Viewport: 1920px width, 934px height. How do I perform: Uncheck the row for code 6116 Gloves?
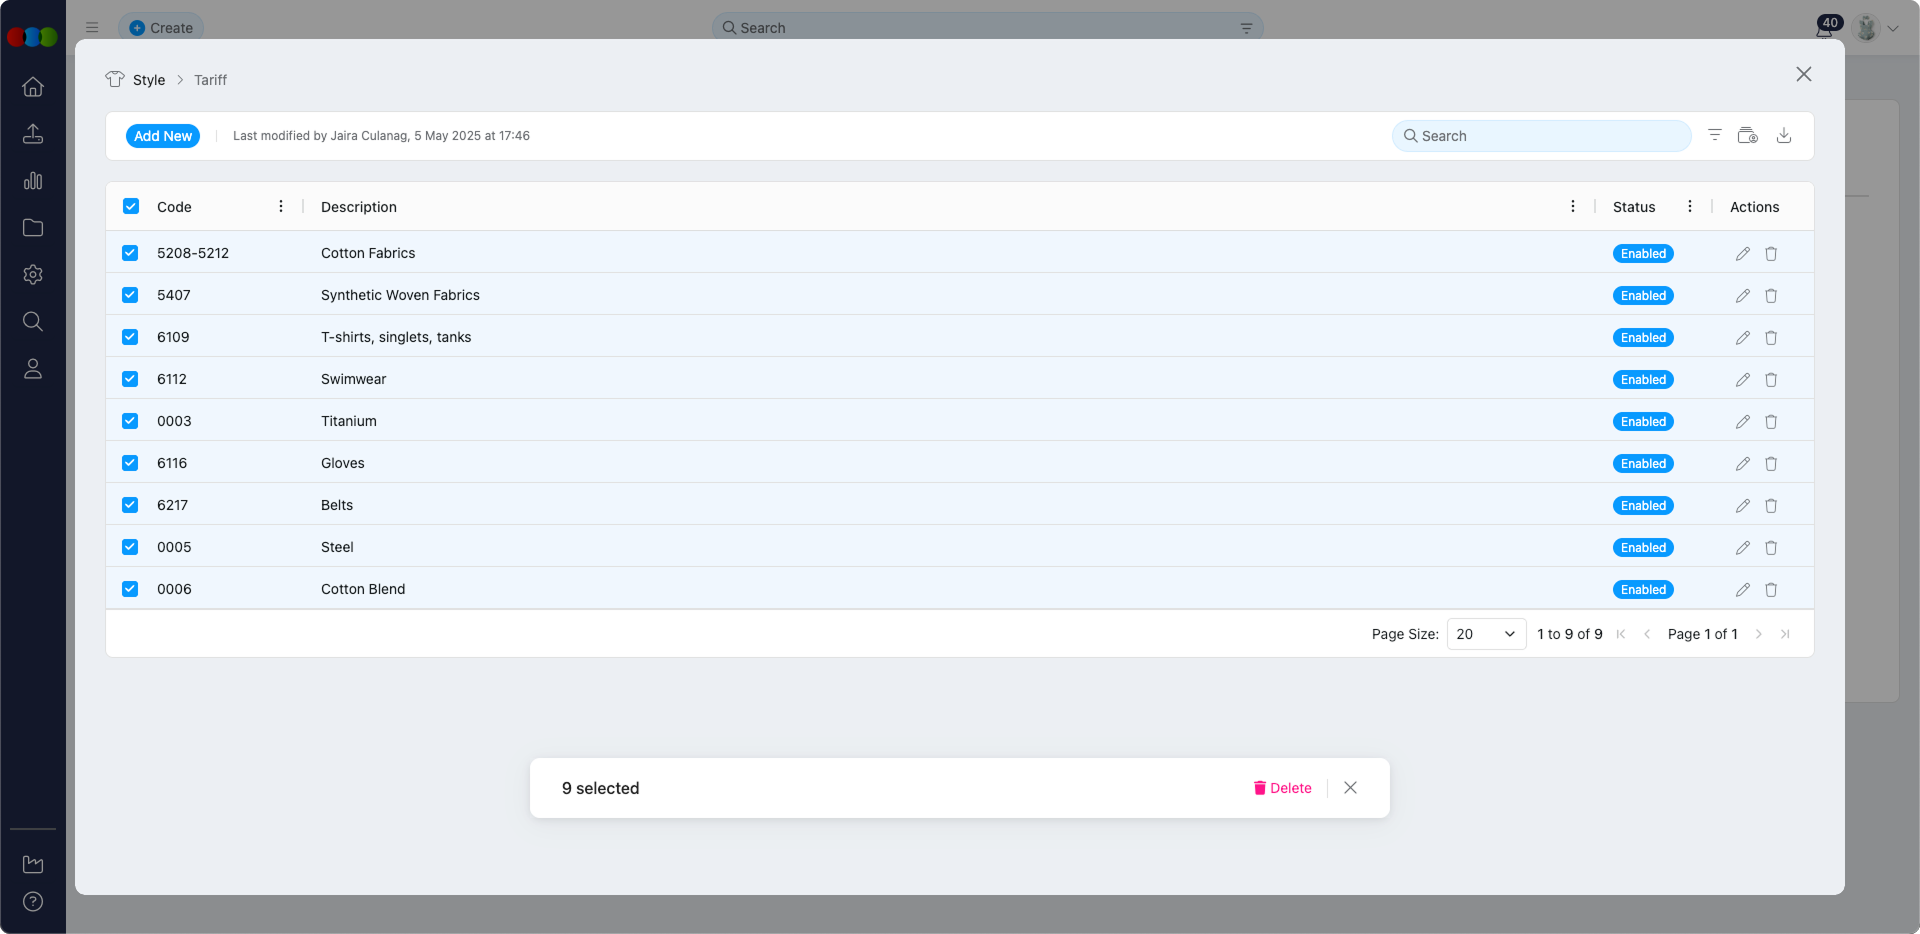pyautogui.click(x=130, y=463)
